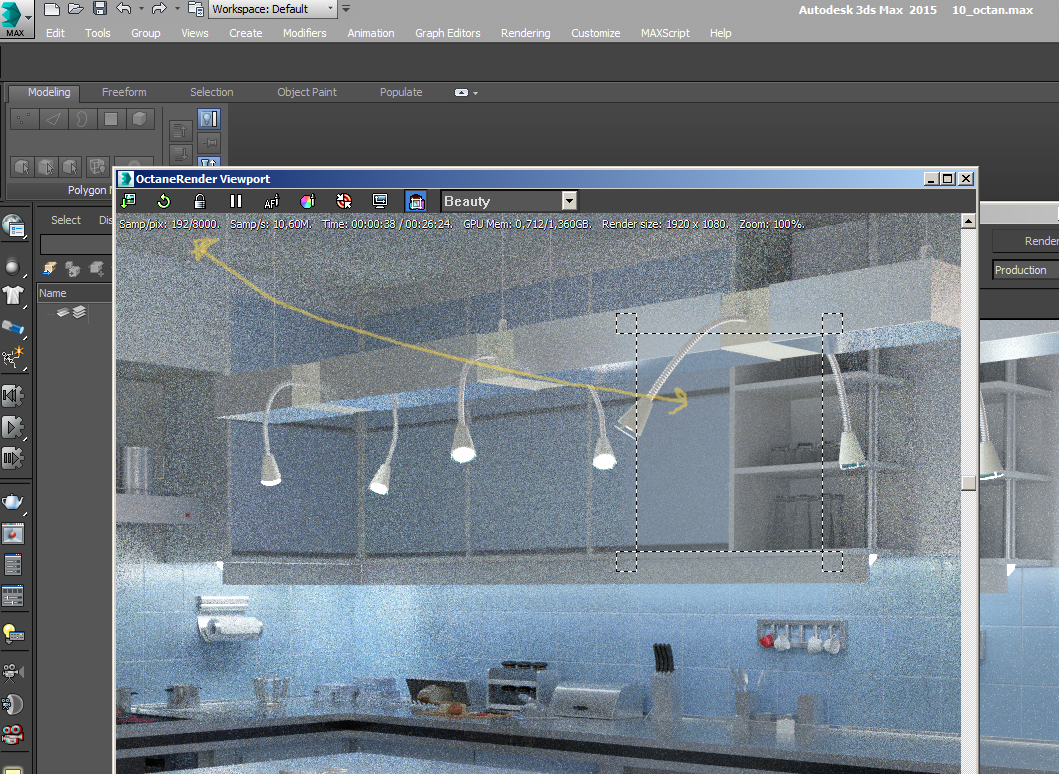1059x774 pixels.
Task: Create a new scene with New icon
Action: (x=52, y=9)
